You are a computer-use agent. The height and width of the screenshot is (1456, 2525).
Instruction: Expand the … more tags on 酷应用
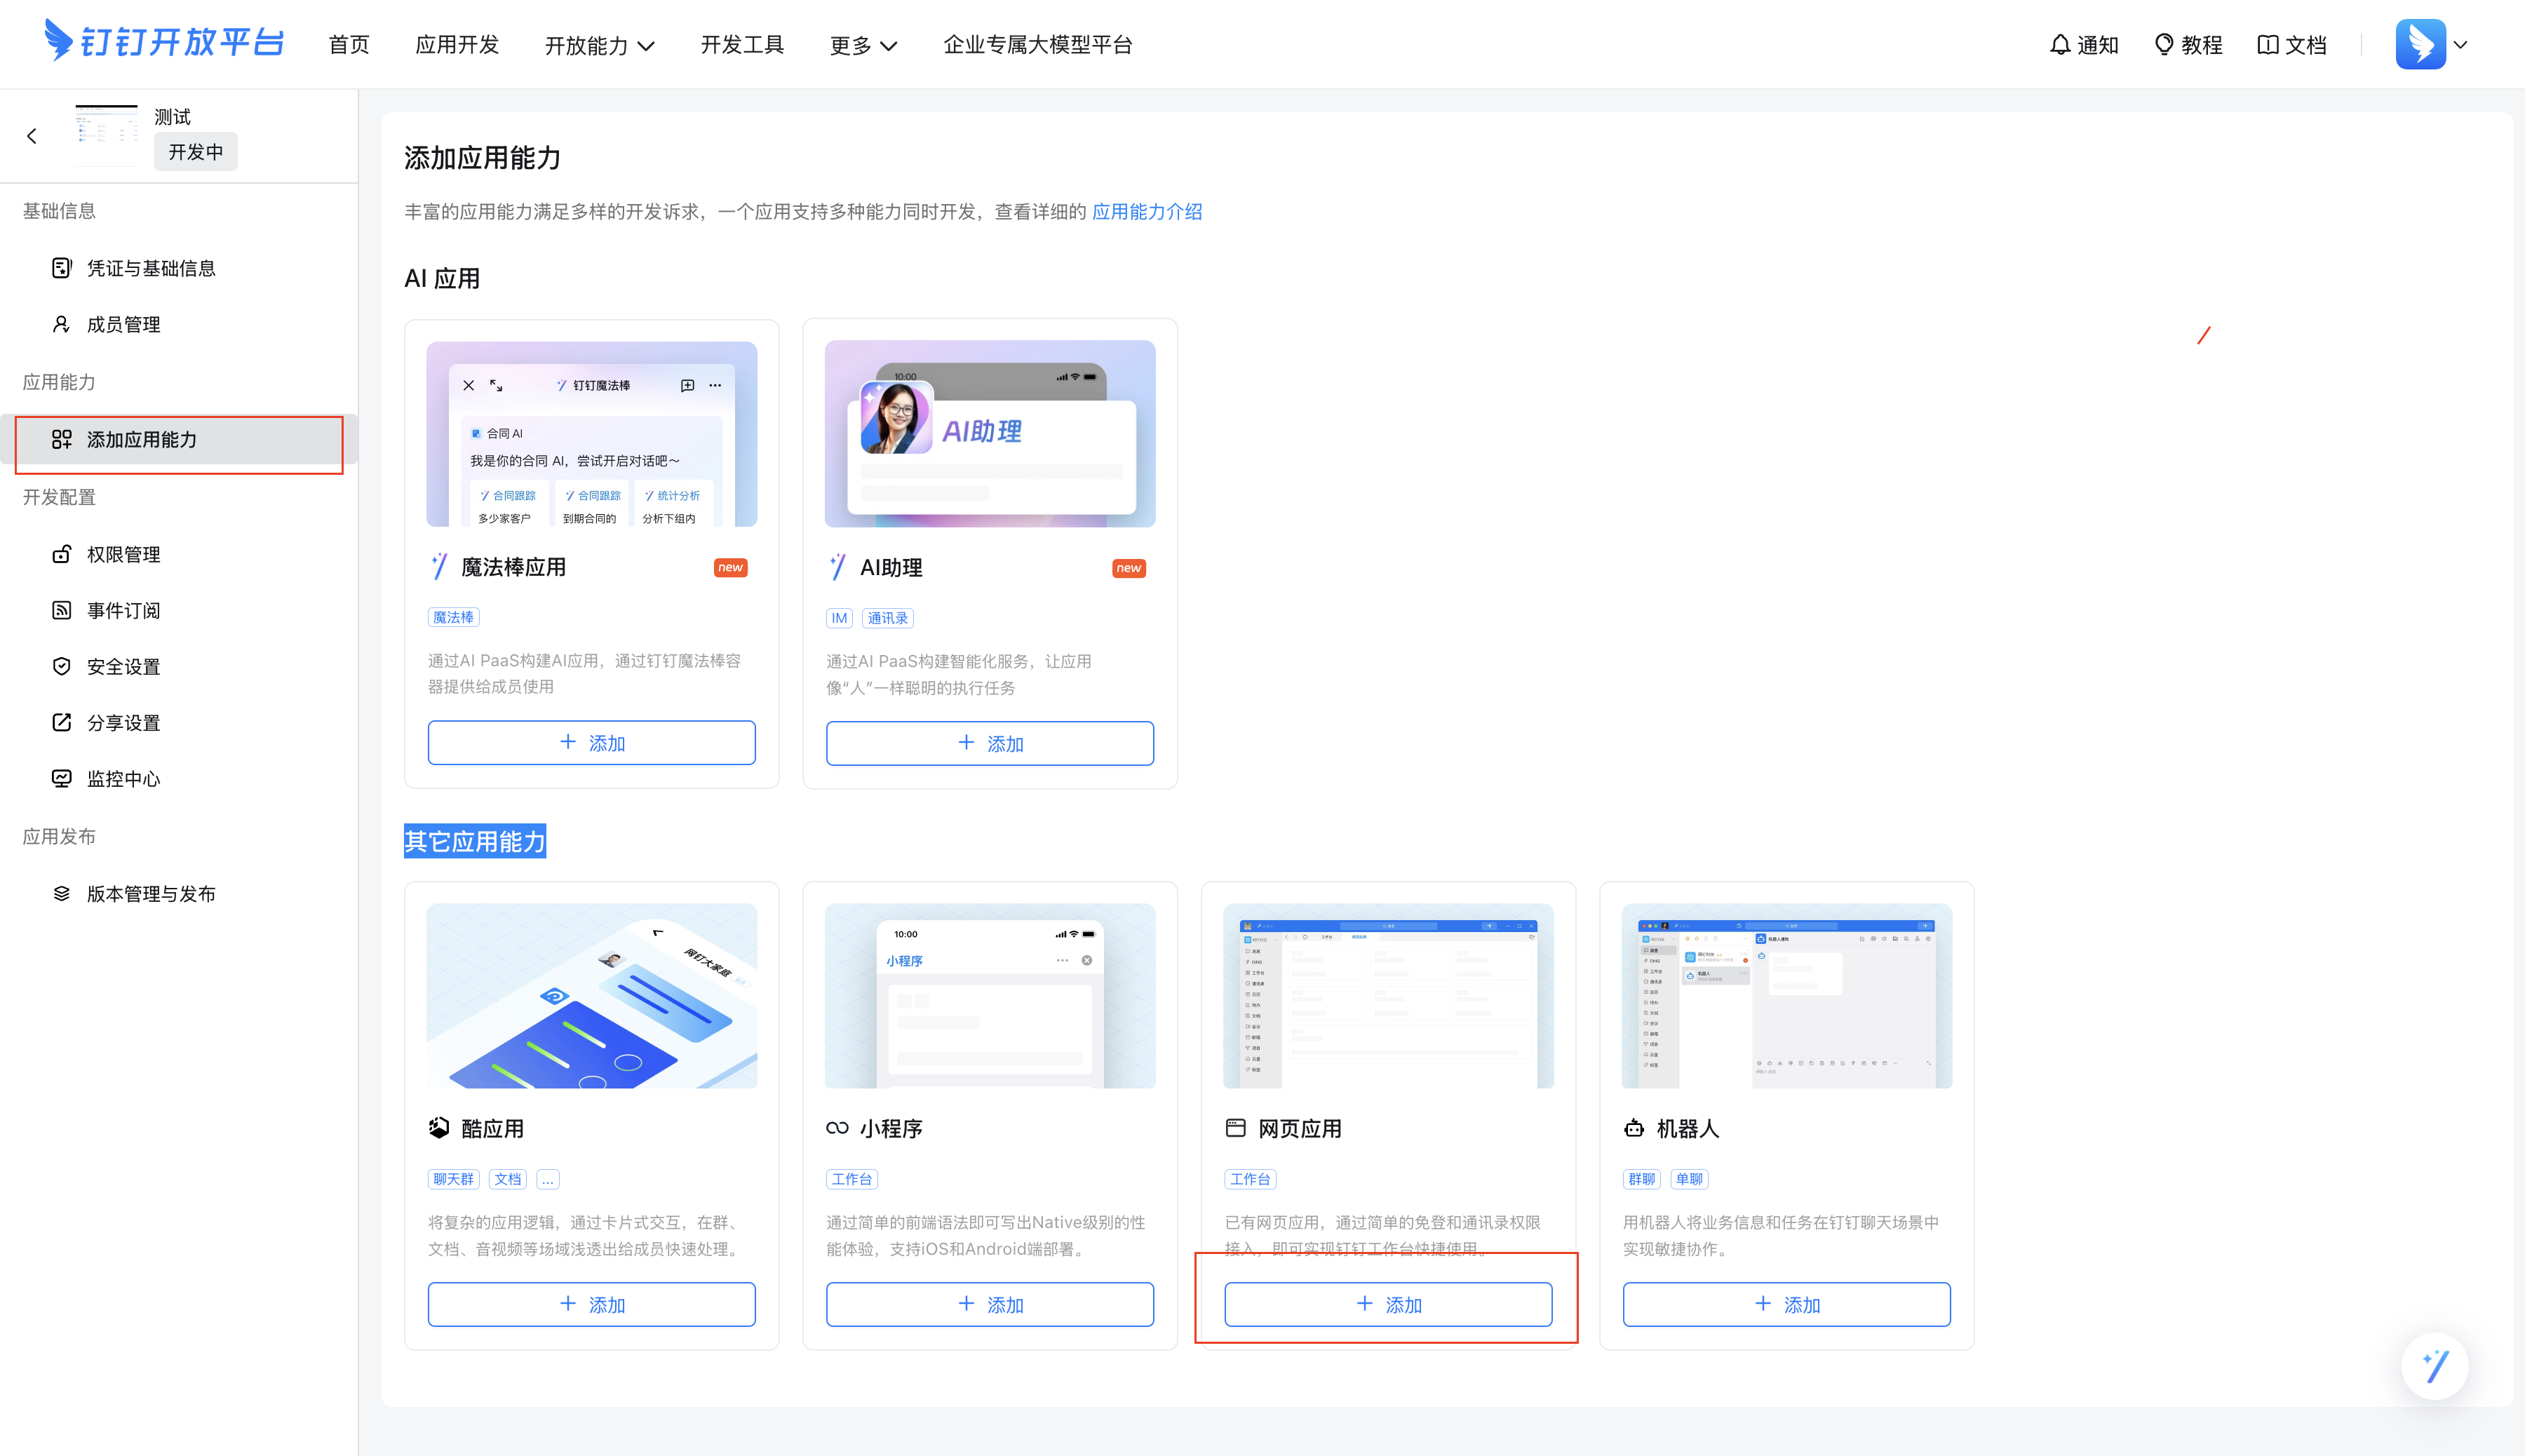tap(548, 1179)
